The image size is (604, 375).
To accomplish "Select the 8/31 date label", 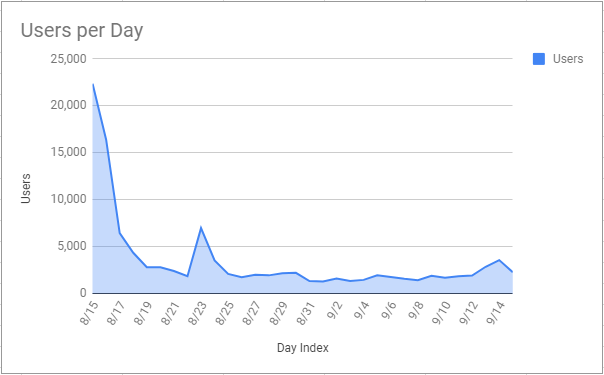I will 305,313.
